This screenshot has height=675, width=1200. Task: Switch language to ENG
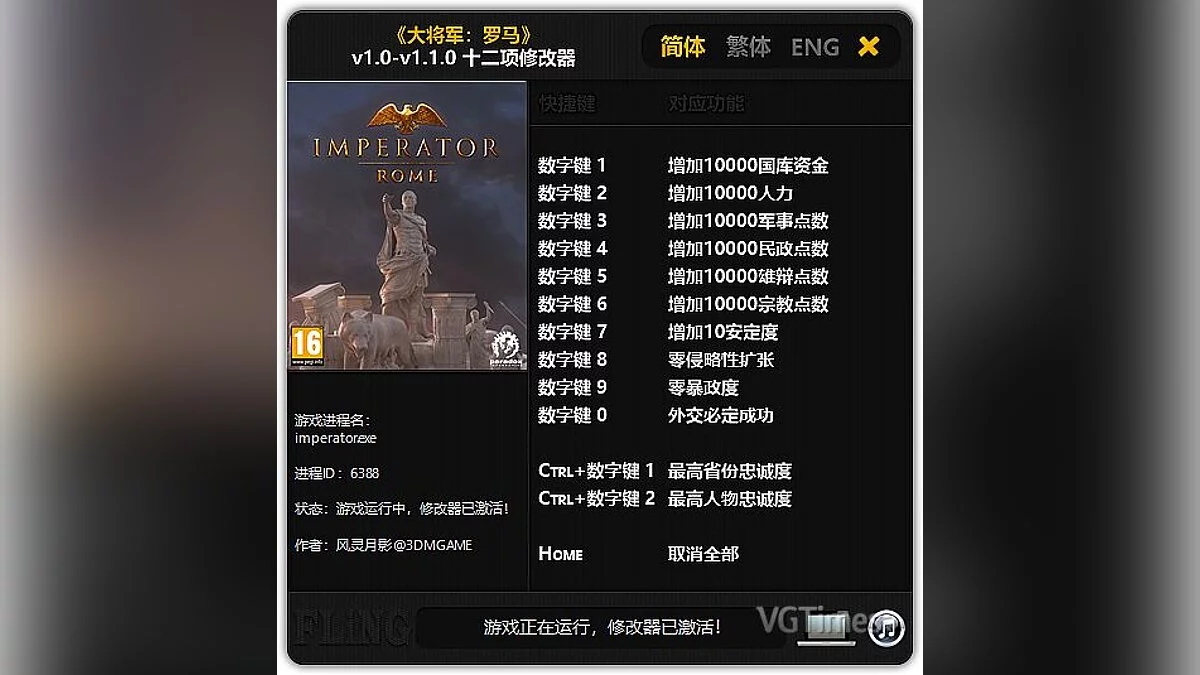(x=815, y=47)
